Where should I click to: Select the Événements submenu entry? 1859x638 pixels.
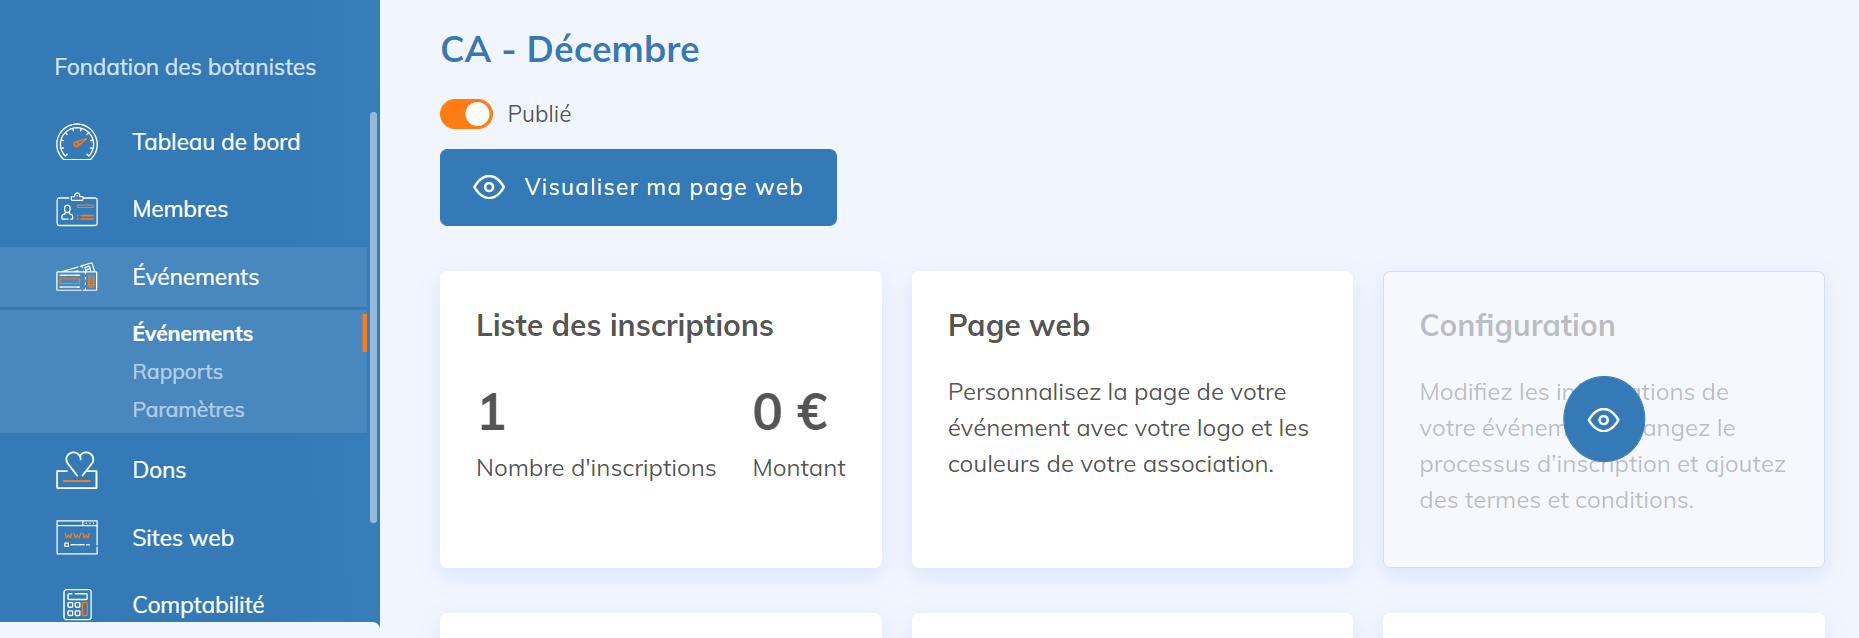click(193, 334)
